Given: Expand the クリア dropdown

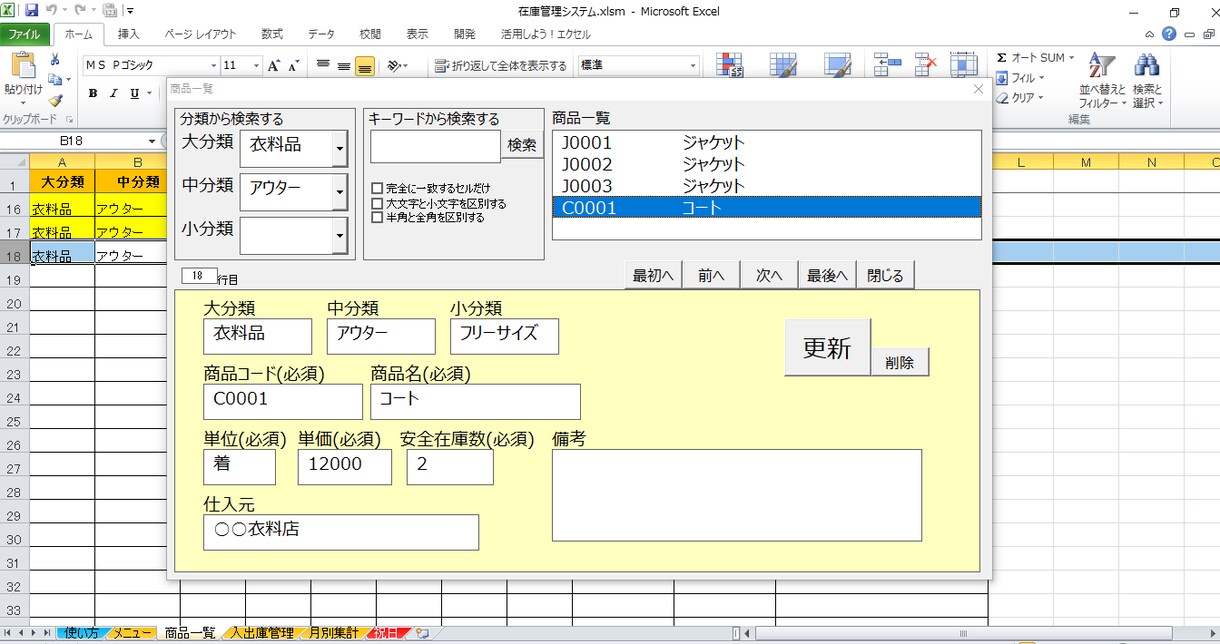Looking at the screenshot, I should coord(1041,98).
